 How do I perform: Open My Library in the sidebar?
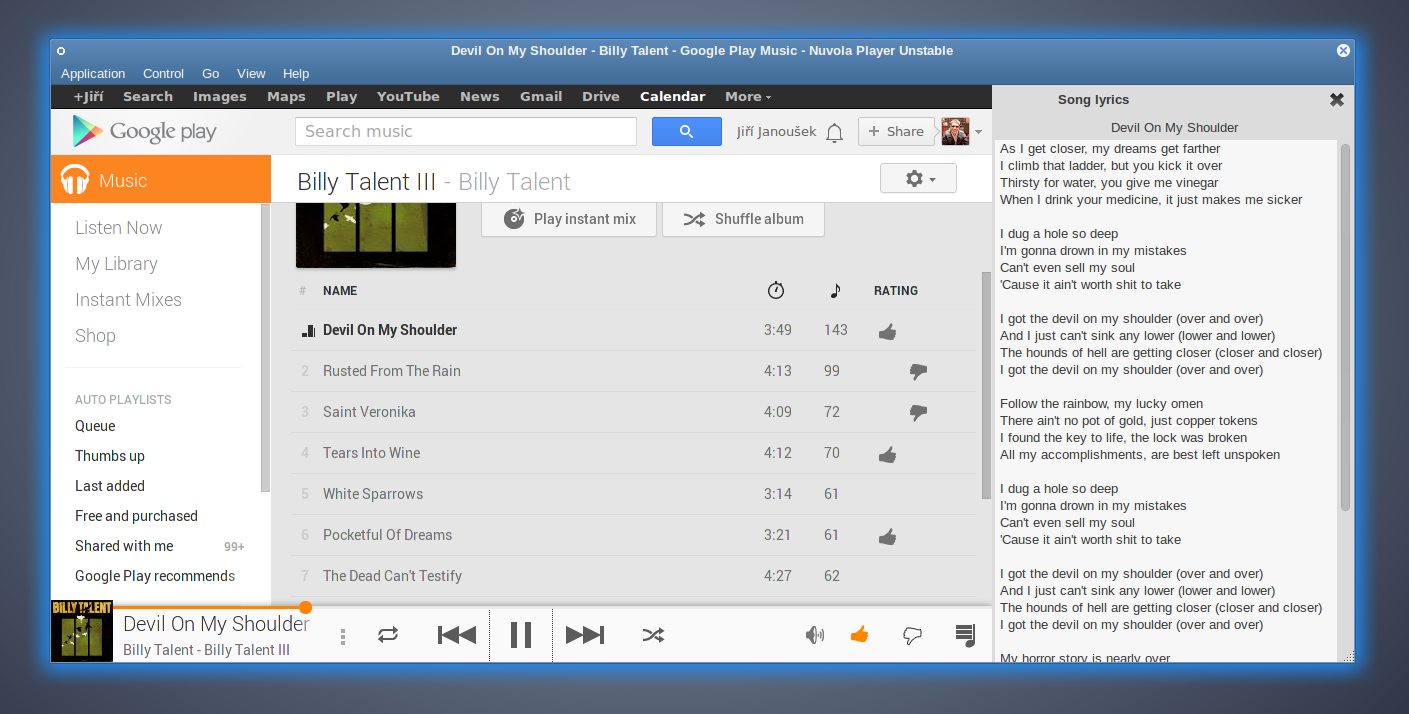[x=116, y=264]
